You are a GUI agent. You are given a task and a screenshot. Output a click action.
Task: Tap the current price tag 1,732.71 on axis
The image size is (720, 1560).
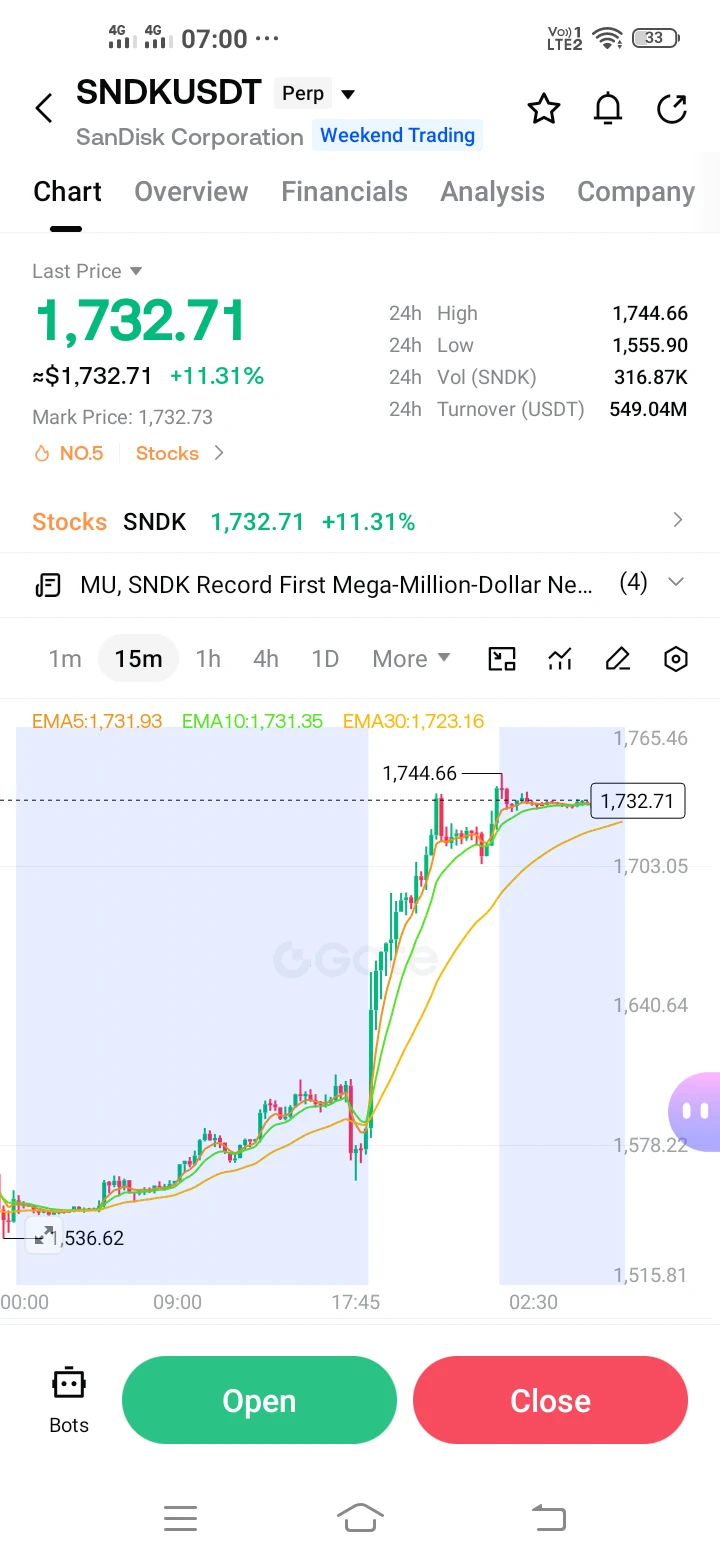(x=638, y=801)
